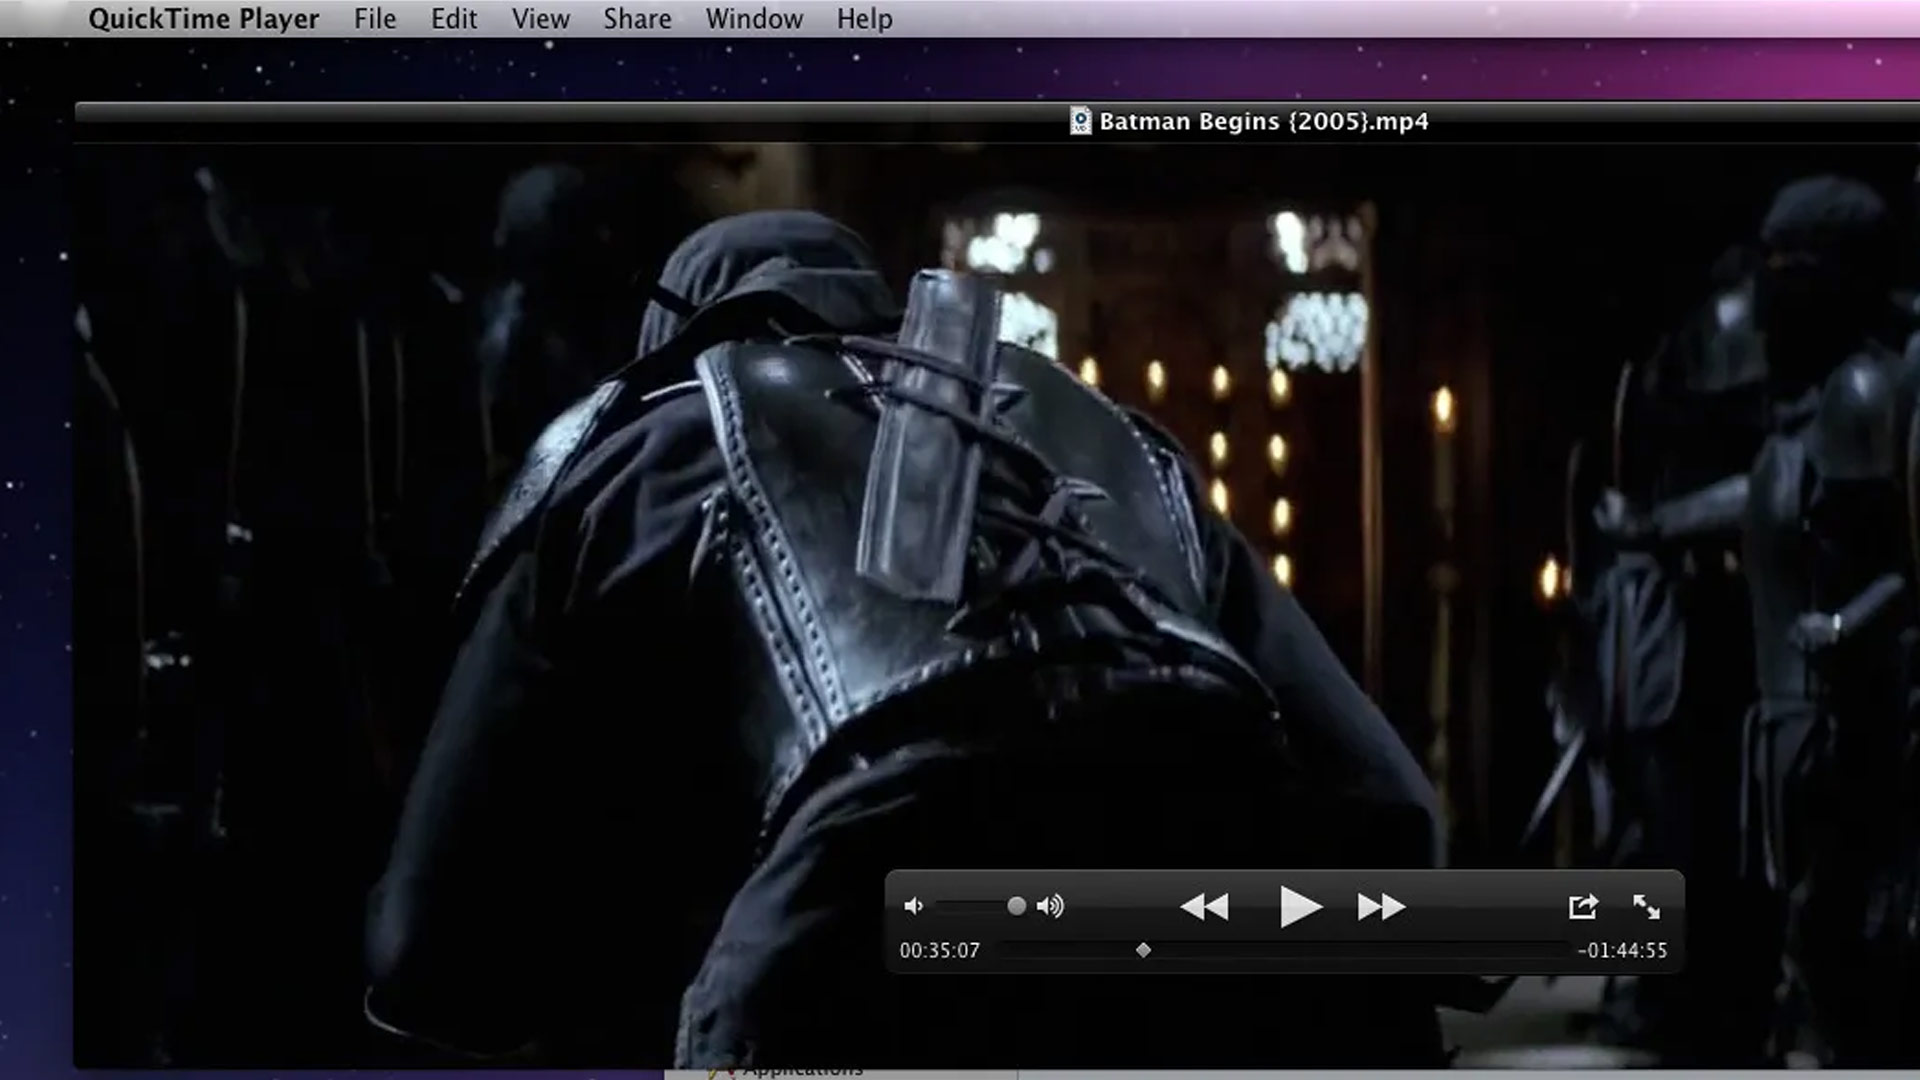The image size is (1920, 1080).
Task: Click the maximum volume speaker icon
Action: pyautogui.click(x=1050, y=906)
